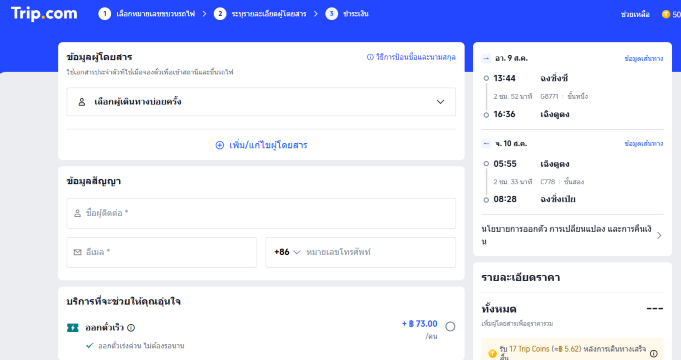Open the +86 country code dropdown
681x360 pixels.
(287, 252)
